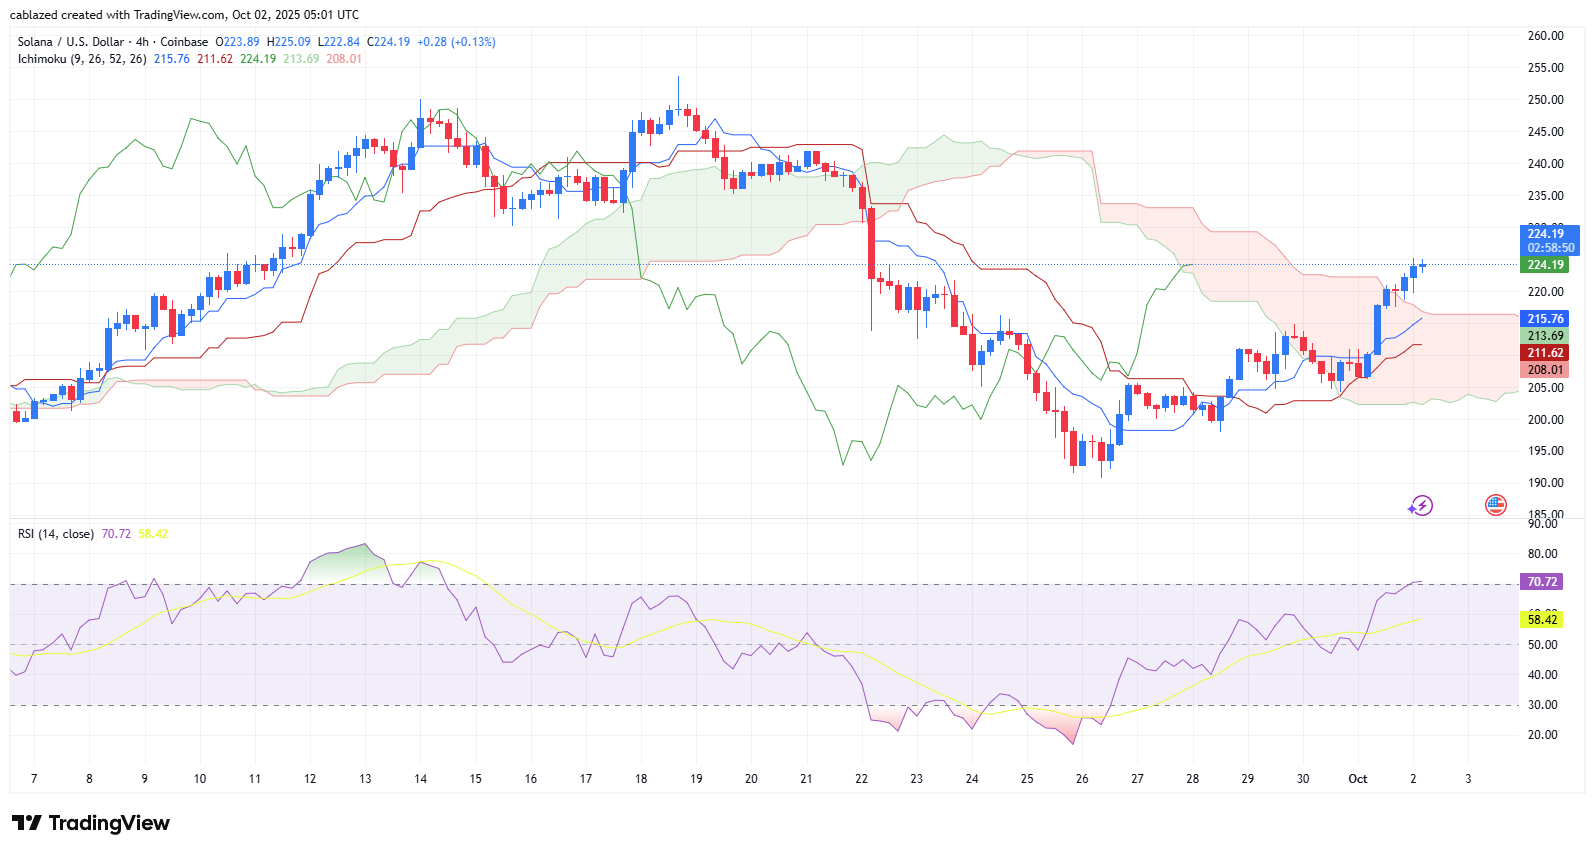
Task: Click the blue 224.19 countdown price label
Action: click(1549, 240)
